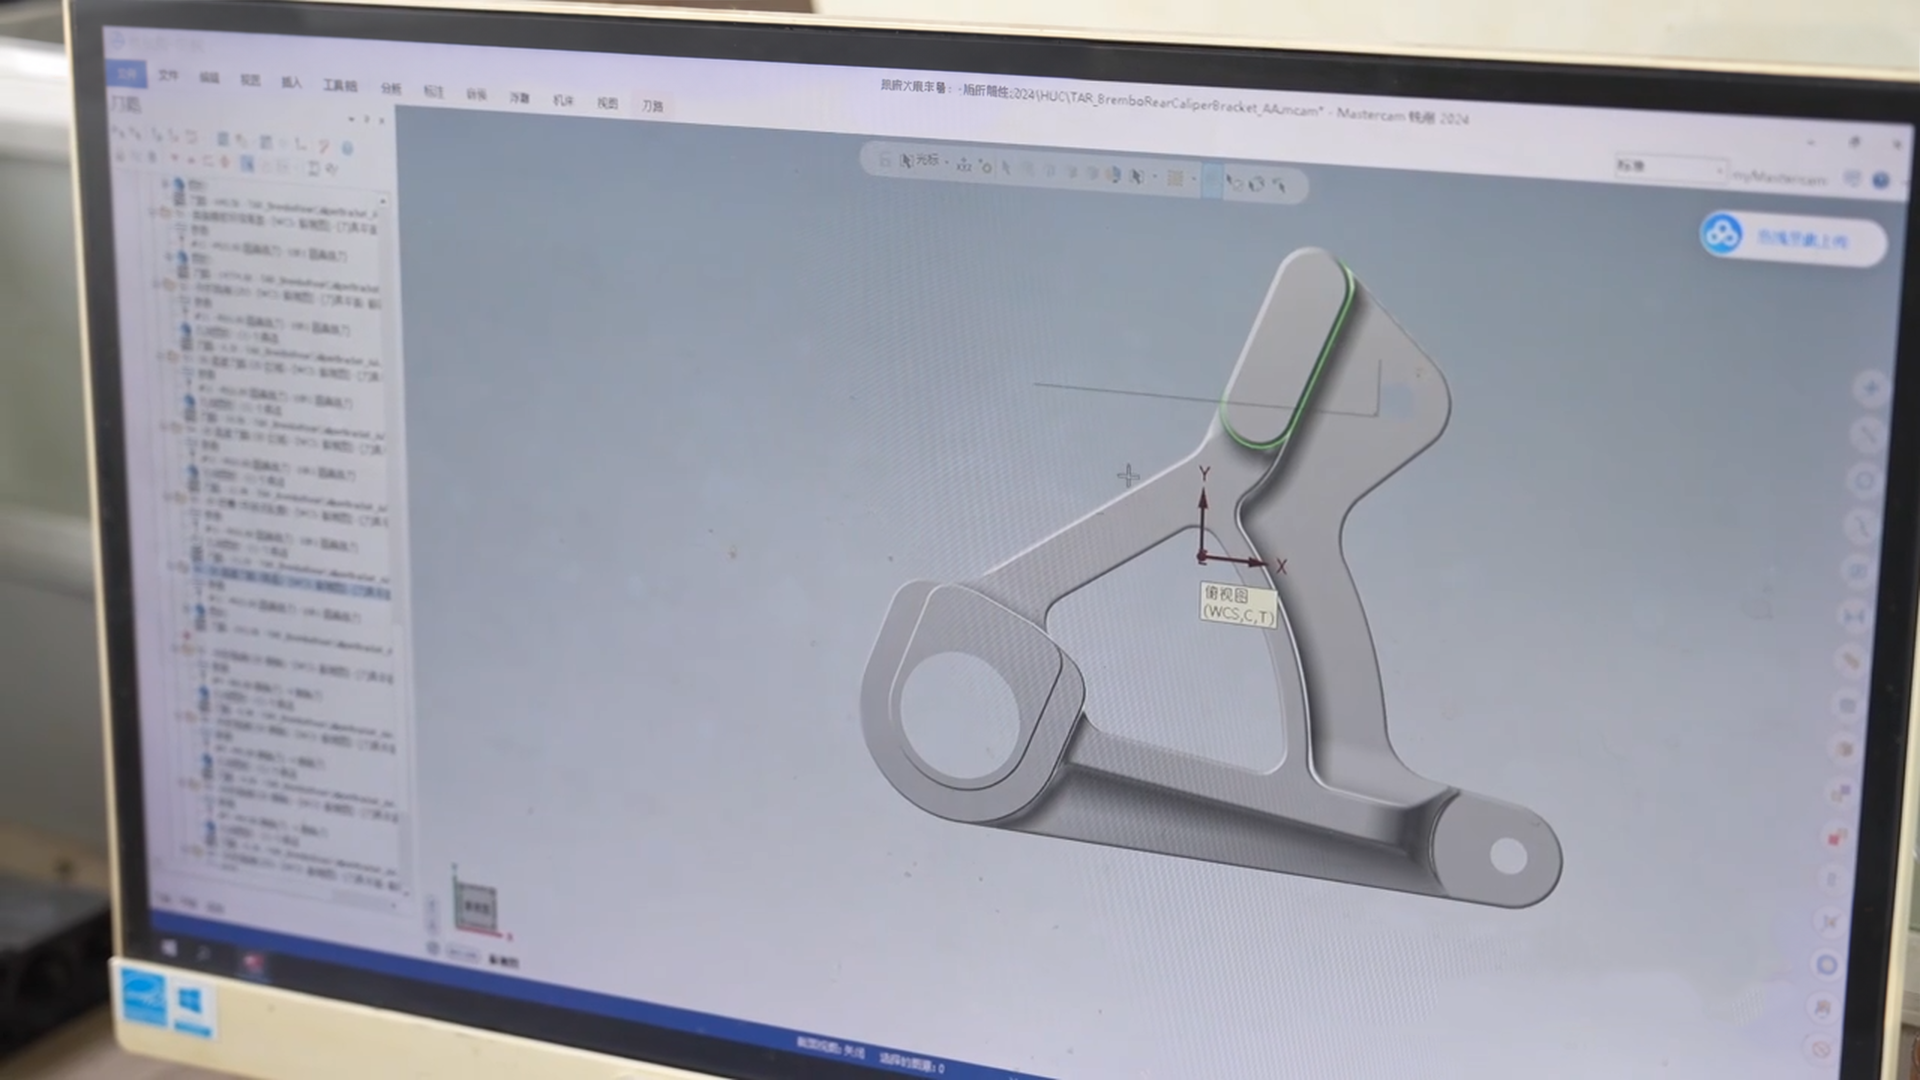
Task: Click the toolpath manager help icon
Action: pos(347,148)
